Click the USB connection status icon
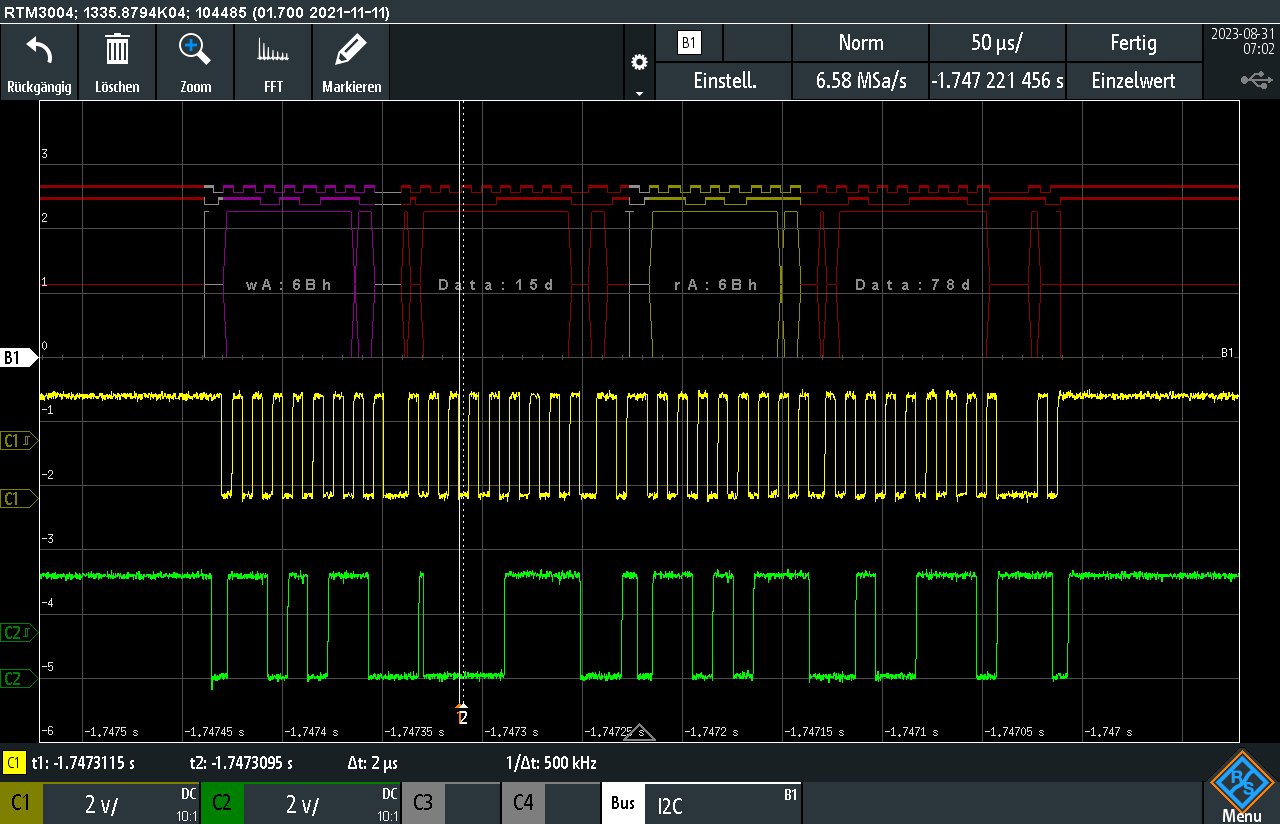 click(x=1256, y=79)
